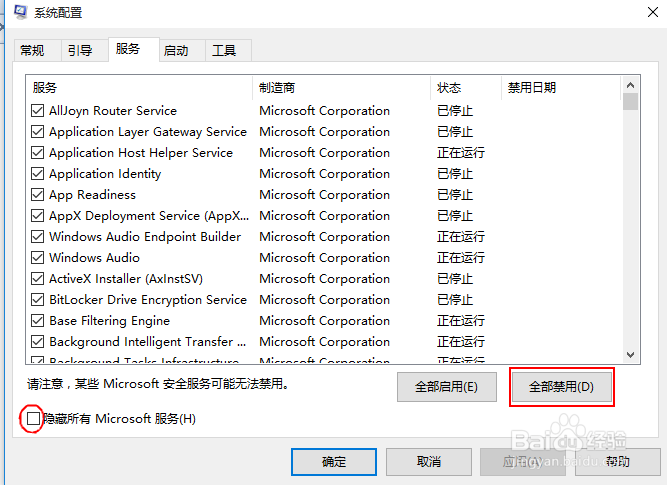Switch to the 启动 tab

pyautogui.click(x=176, y=51)
